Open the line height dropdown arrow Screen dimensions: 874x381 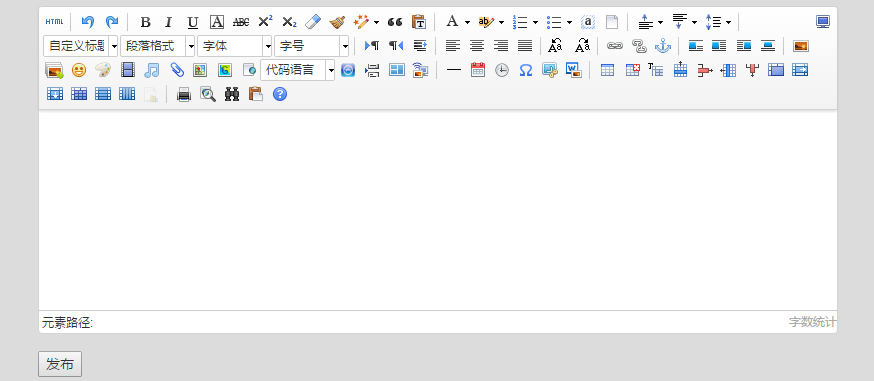728,22
